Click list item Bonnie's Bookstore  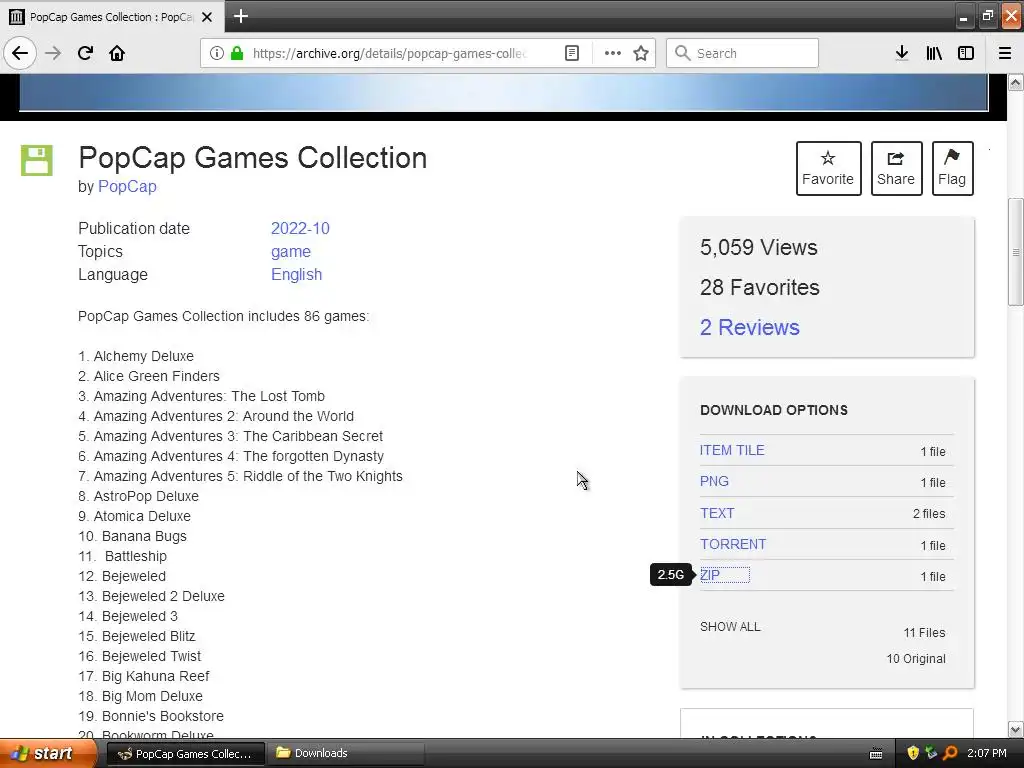tap(163, 716)
